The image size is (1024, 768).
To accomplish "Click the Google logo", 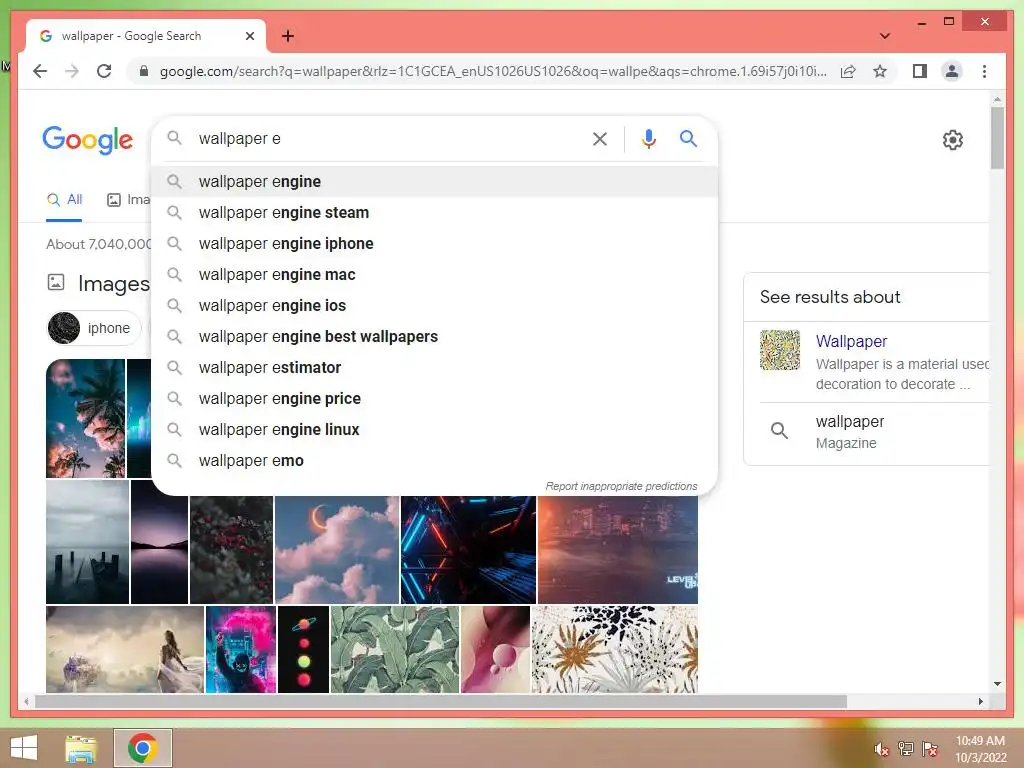I will point(88,140).
